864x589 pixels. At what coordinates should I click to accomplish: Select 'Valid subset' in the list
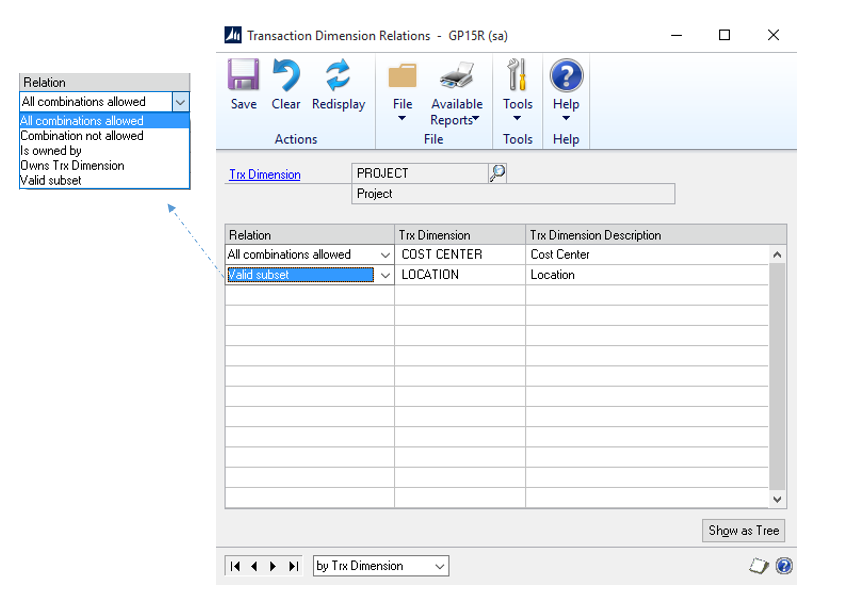point(104,180)
